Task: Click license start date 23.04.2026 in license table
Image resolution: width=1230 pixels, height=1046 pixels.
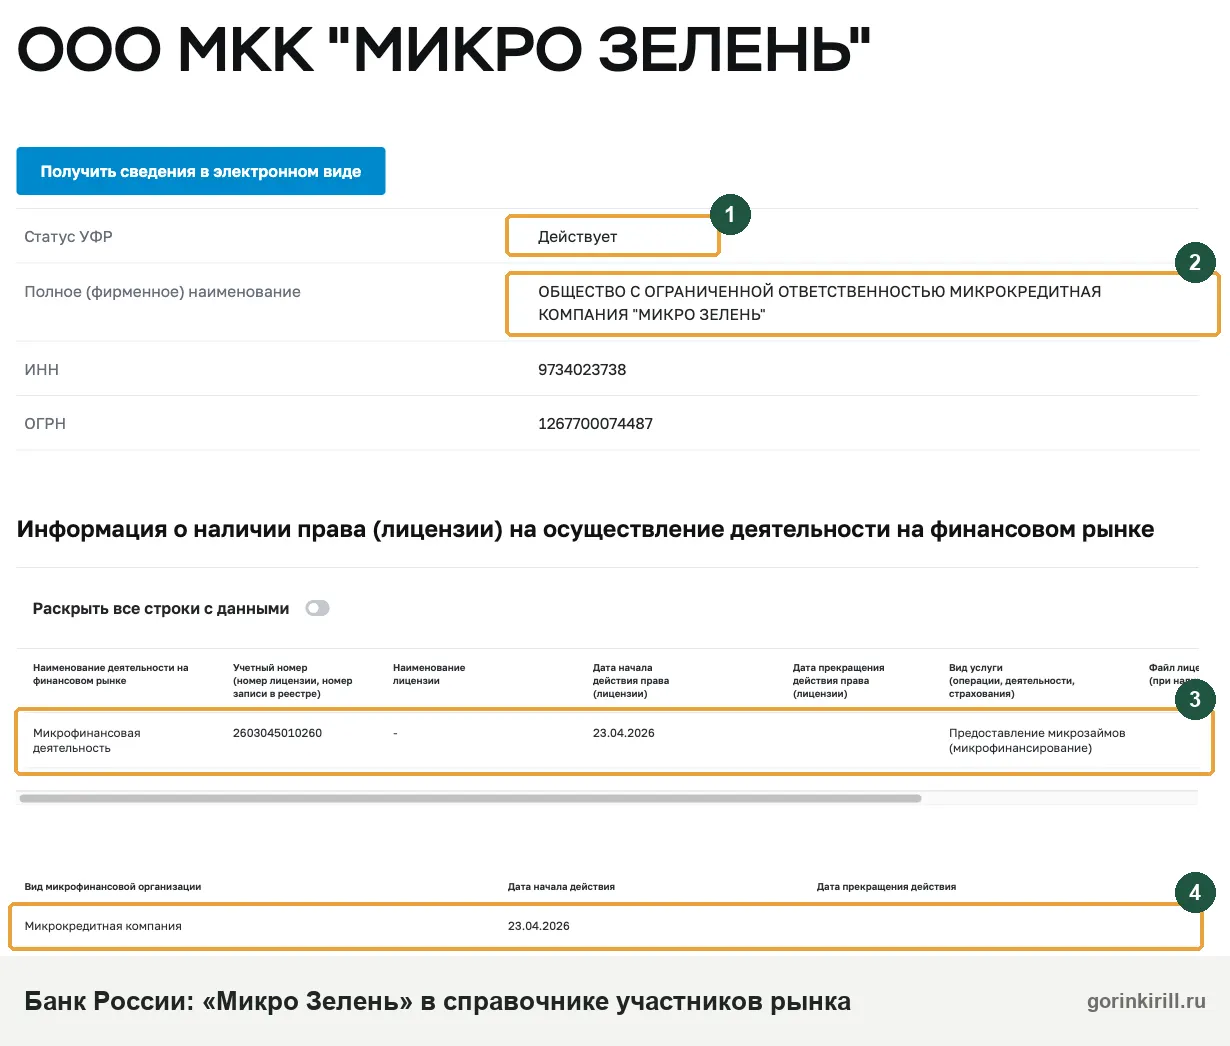Action: coord(623,733)
